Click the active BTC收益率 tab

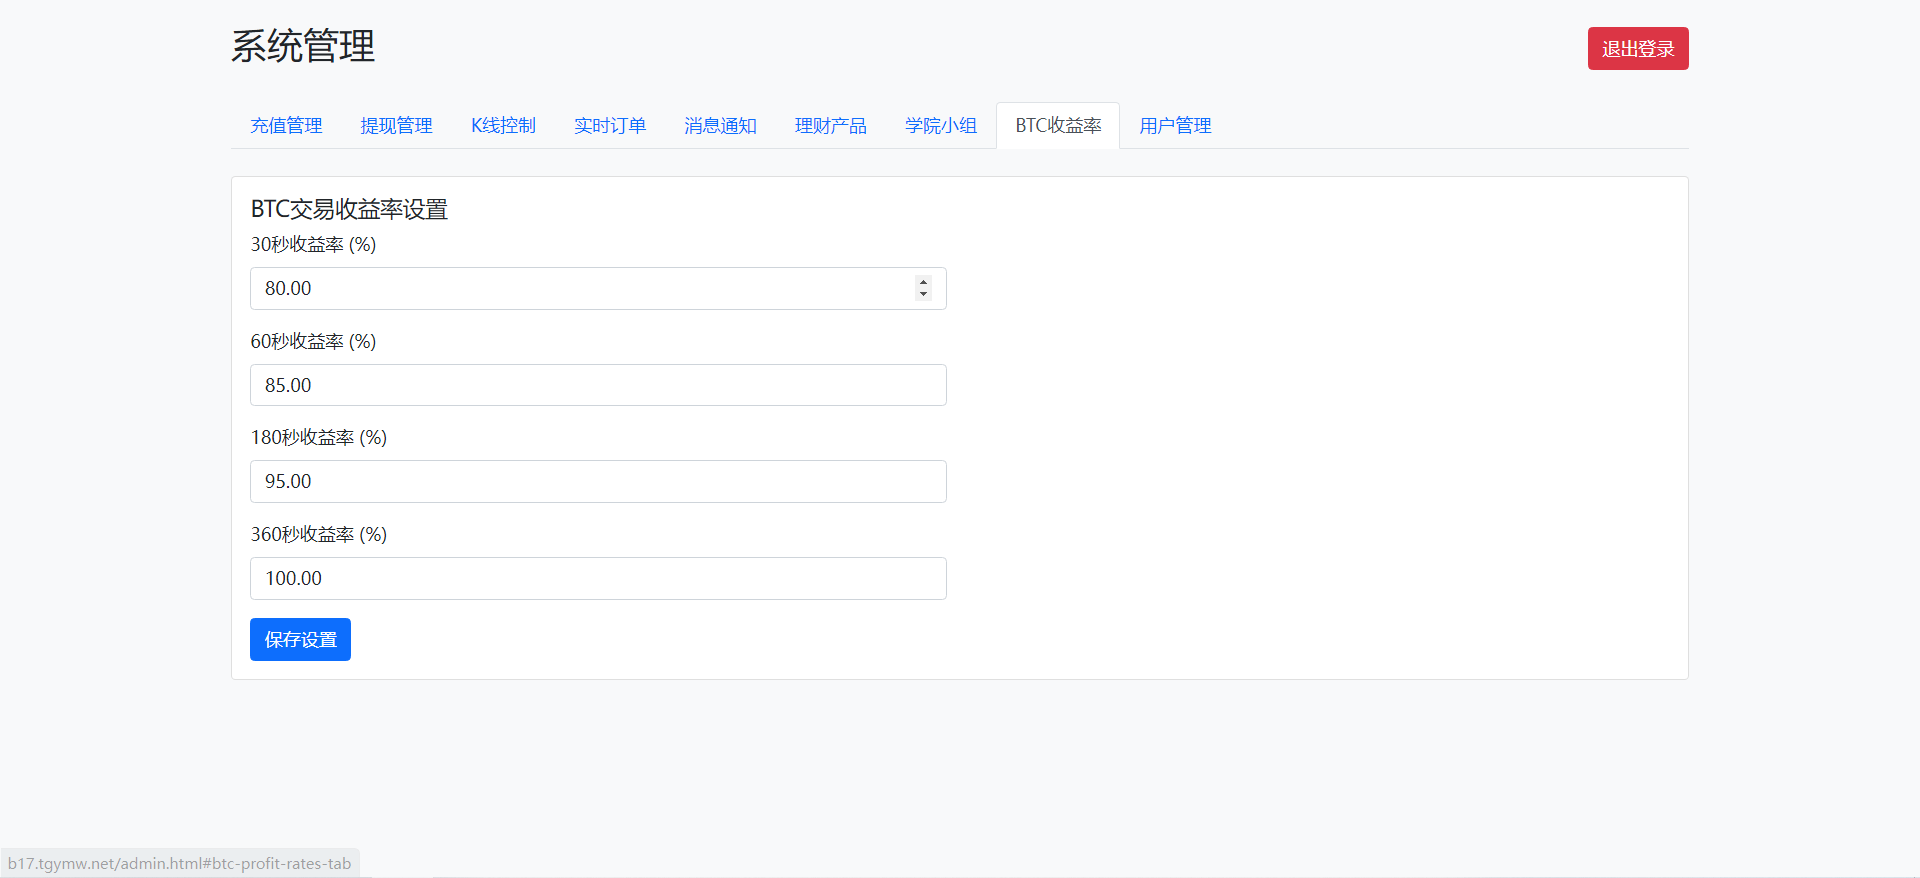click(x=1057, y=126)
